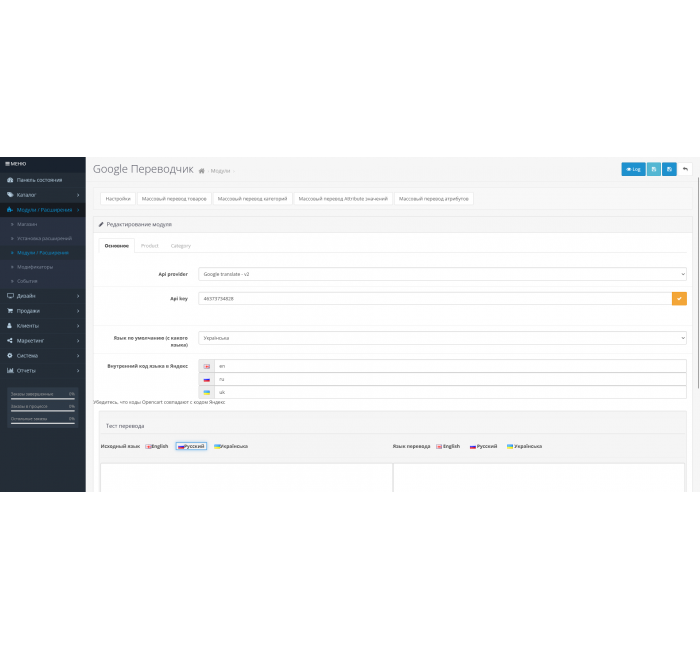700x650 pixels.
Task: Open Модули / Расширения submenu item
Action: [43, 253]
